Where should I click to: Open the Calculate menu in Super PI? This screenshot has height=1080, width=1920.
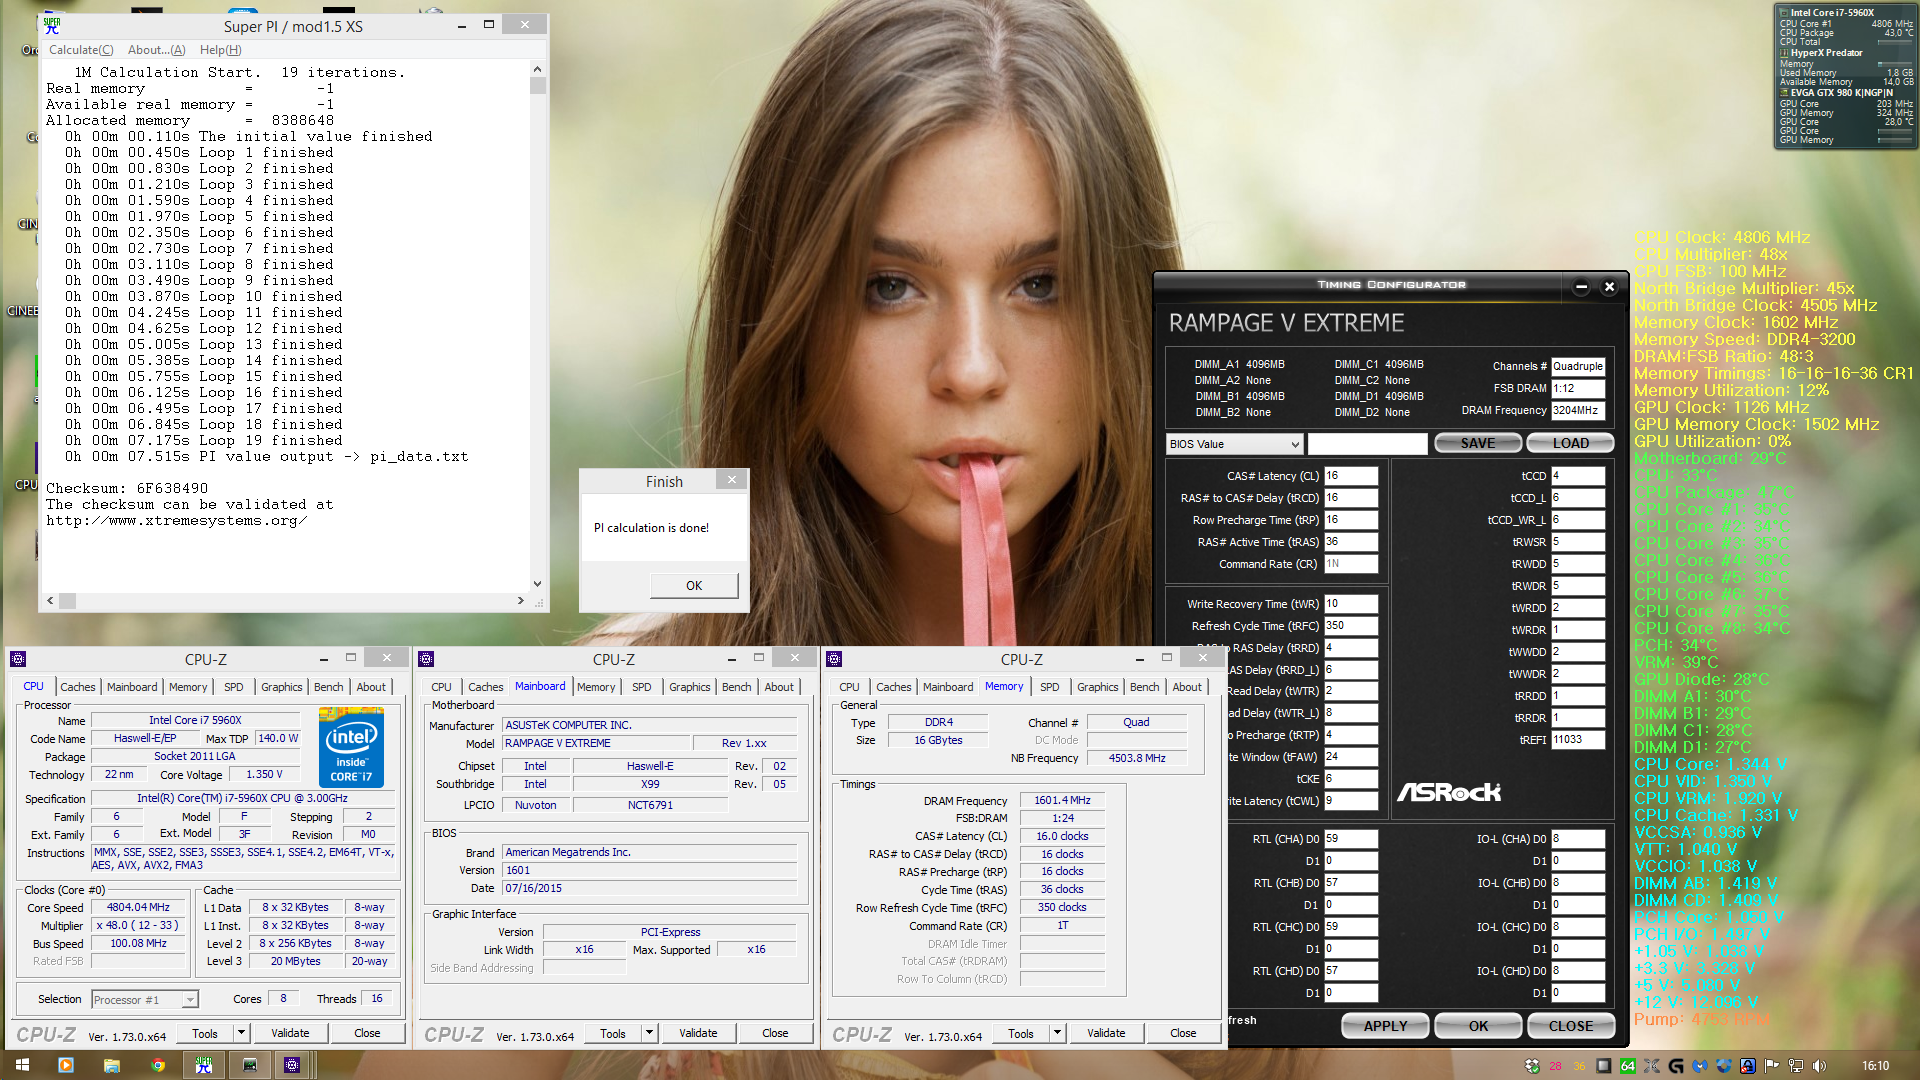(x=81, y=50)
